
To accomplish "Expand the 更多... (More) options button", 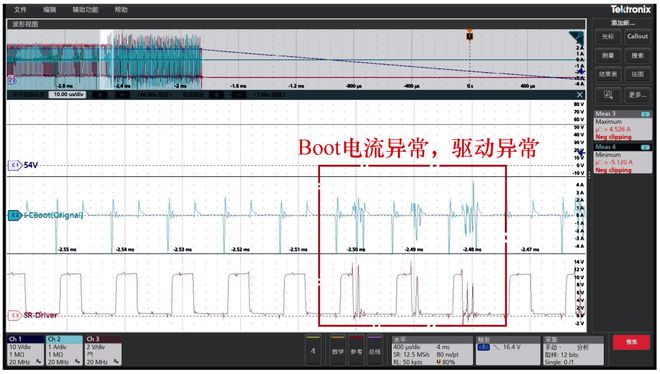I will (637, 95).
